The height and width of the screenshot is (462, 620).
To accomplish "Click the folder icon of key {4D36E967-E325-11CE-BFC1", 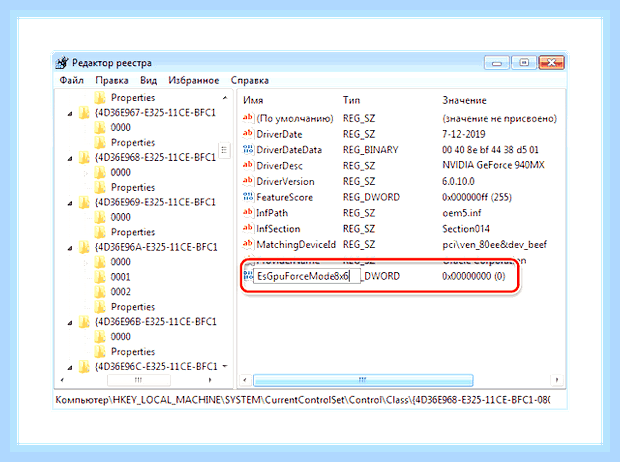I will pos(84,113).
